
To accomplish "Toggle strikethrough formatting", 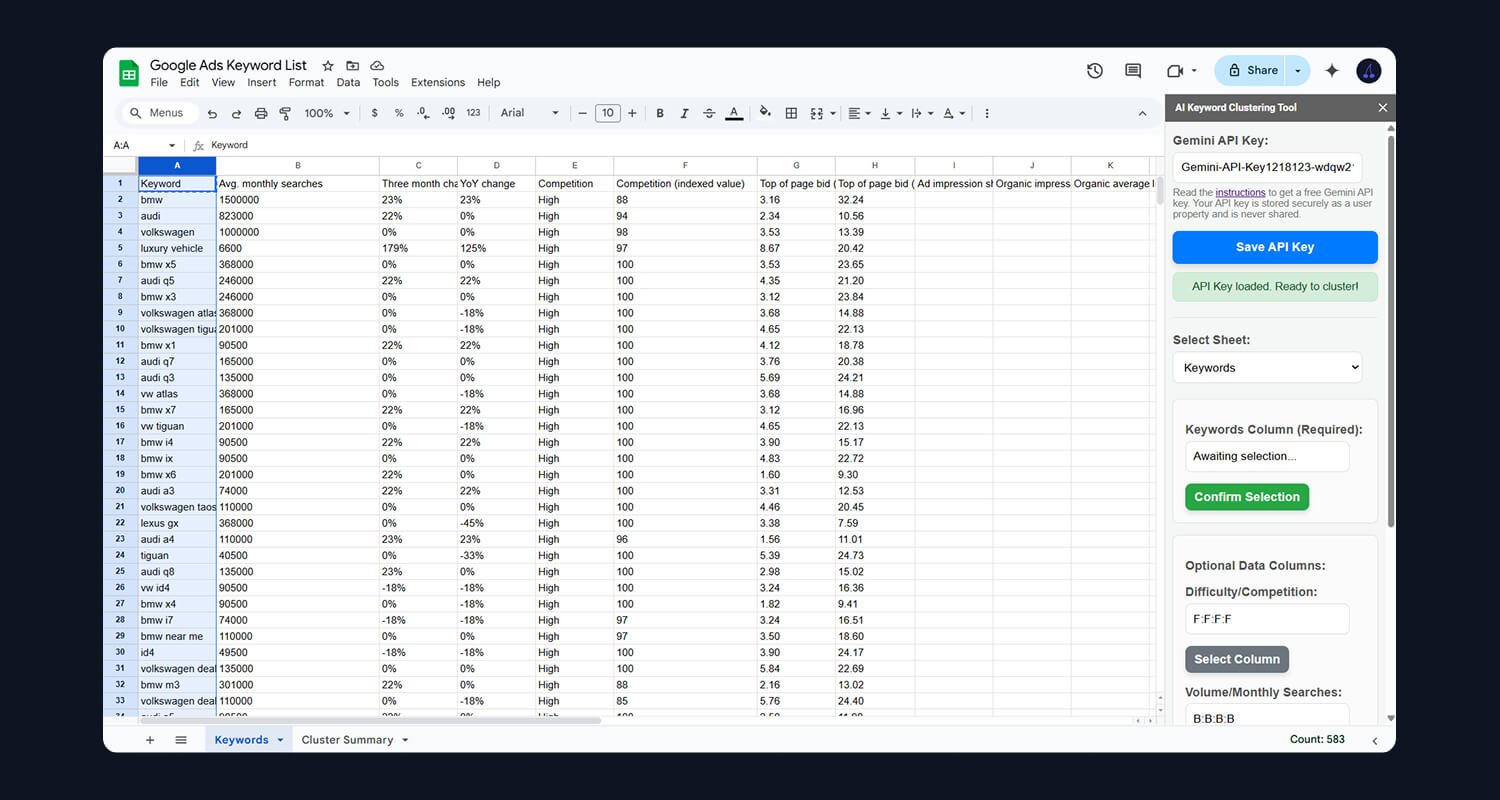I will (x=709, y=113).
